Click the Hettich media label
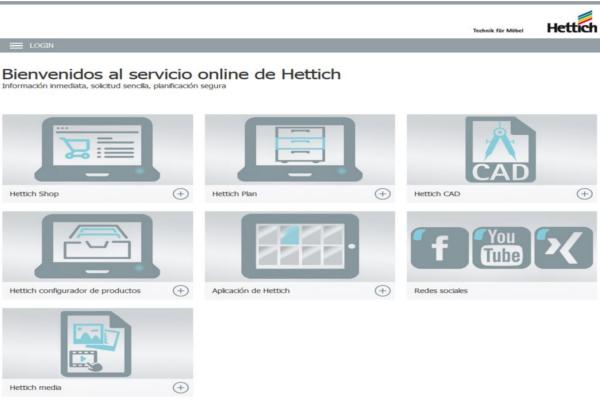The image size is (600, 400). click(x=35, y=387)
